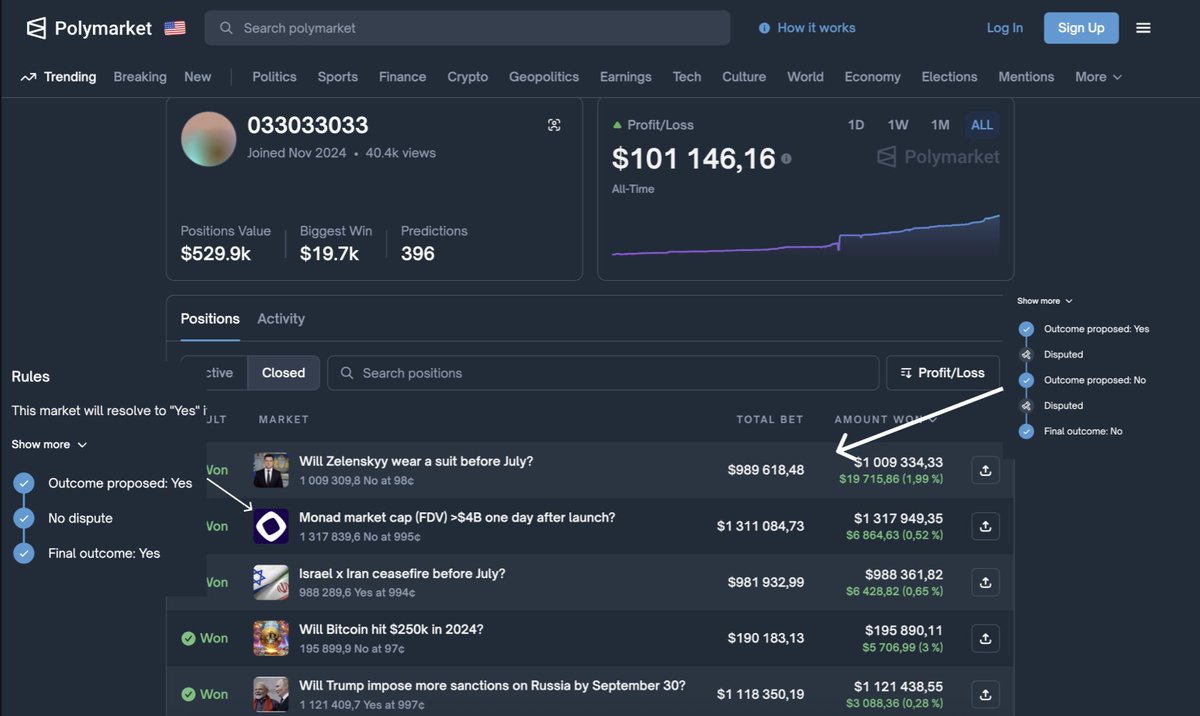Click the Sign Up button
1200x716 pixels.
point(1081,28)
